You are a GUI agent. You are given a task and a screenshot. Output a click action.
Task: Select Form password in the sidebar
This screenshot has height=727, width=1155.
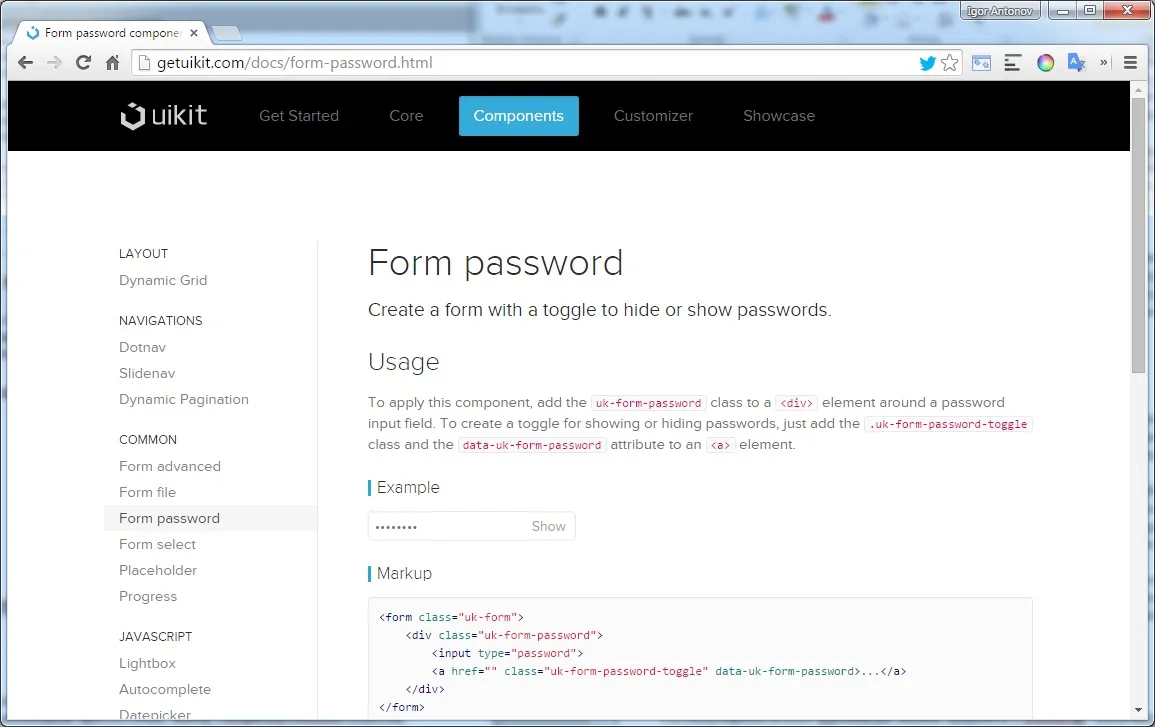click(211, 519)
